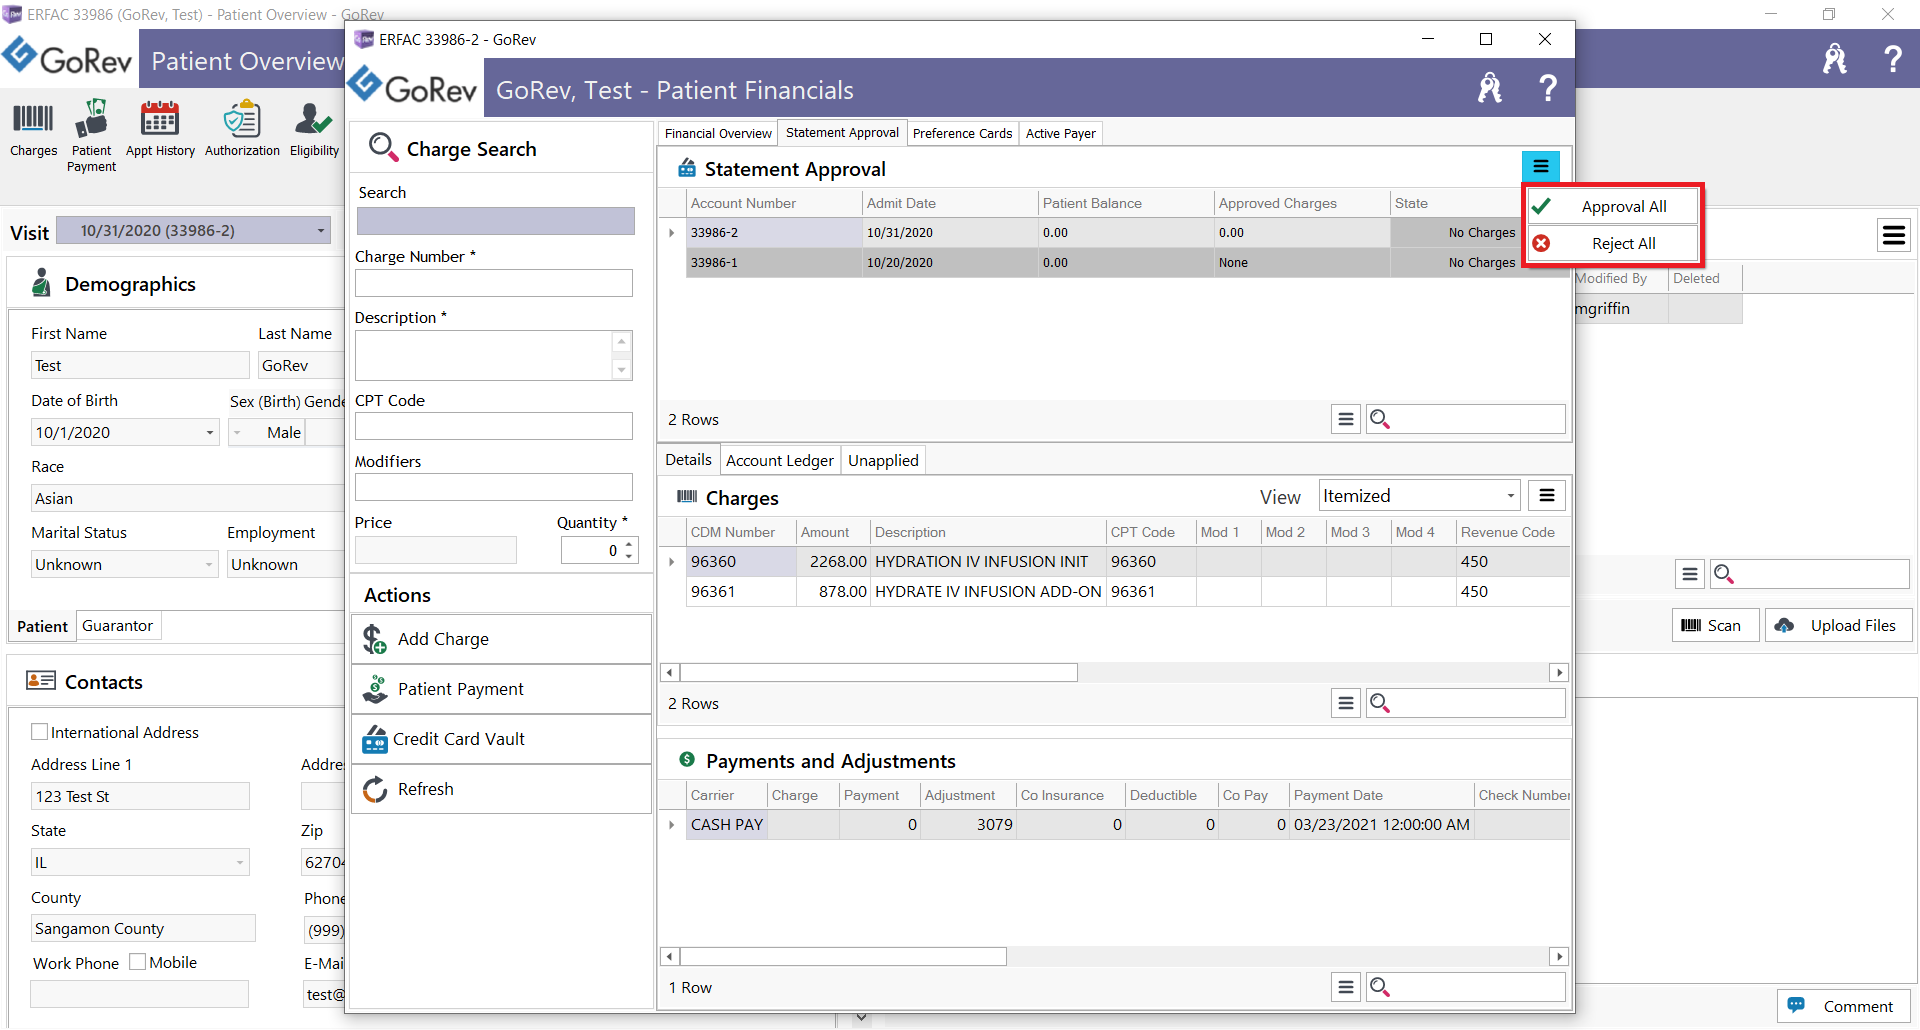This screenshot has width=1920, height=1030.
Task: Increase Quantity using up spinner arrow
Action: click(x=629, y=545)
